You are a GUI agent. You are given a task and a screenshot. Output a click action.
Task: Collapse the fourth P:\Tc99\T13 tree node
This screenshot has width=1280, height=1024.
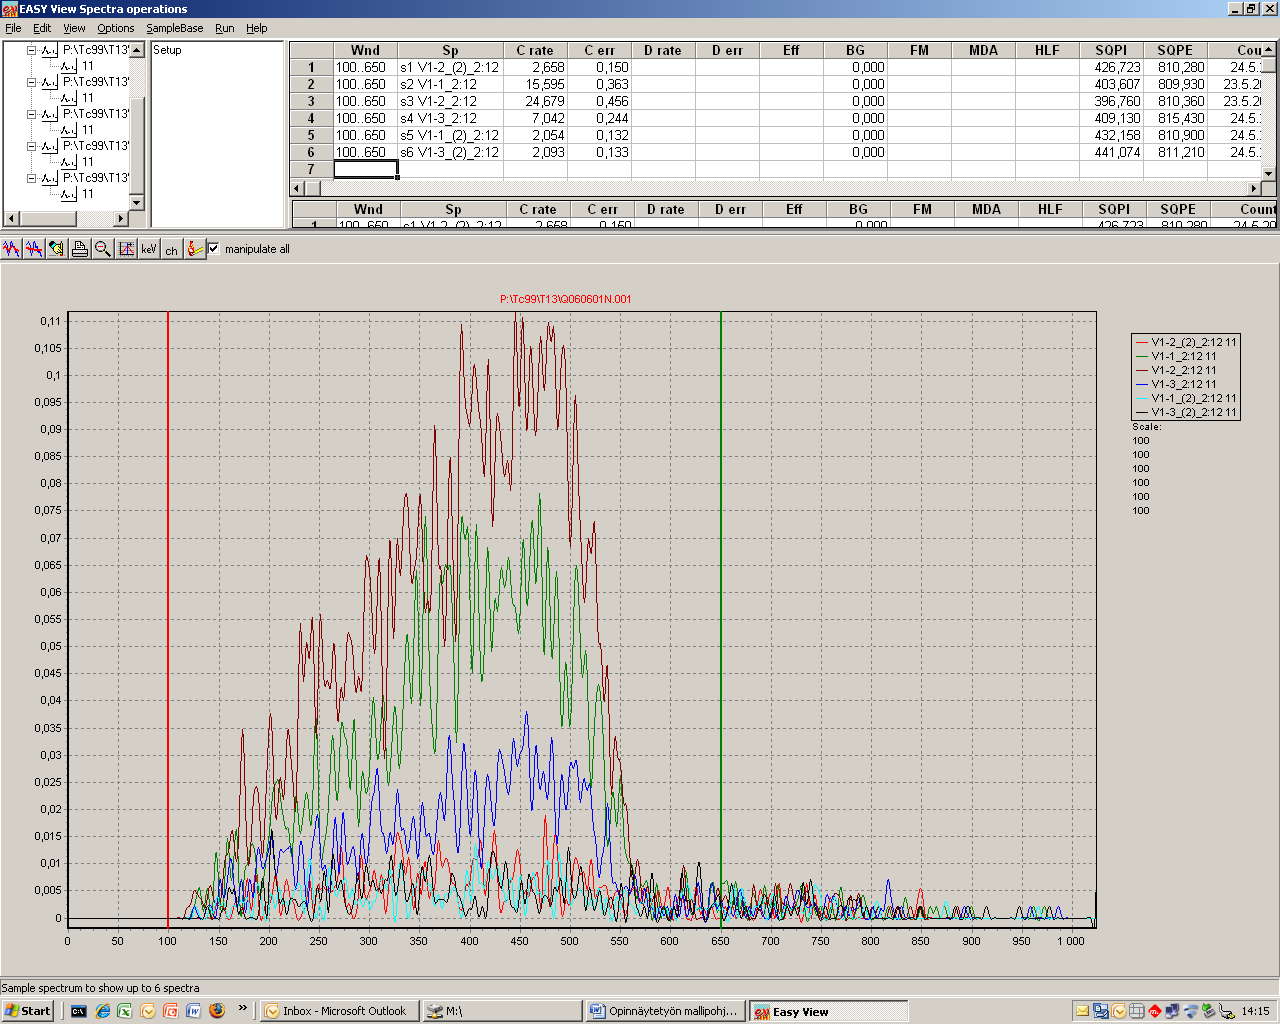pos(31,146)
